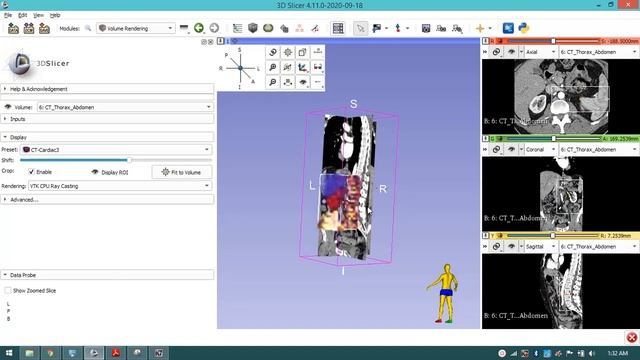640x360 pixels.
Task: Open the Extensions Manager icon
Action: 508,28
